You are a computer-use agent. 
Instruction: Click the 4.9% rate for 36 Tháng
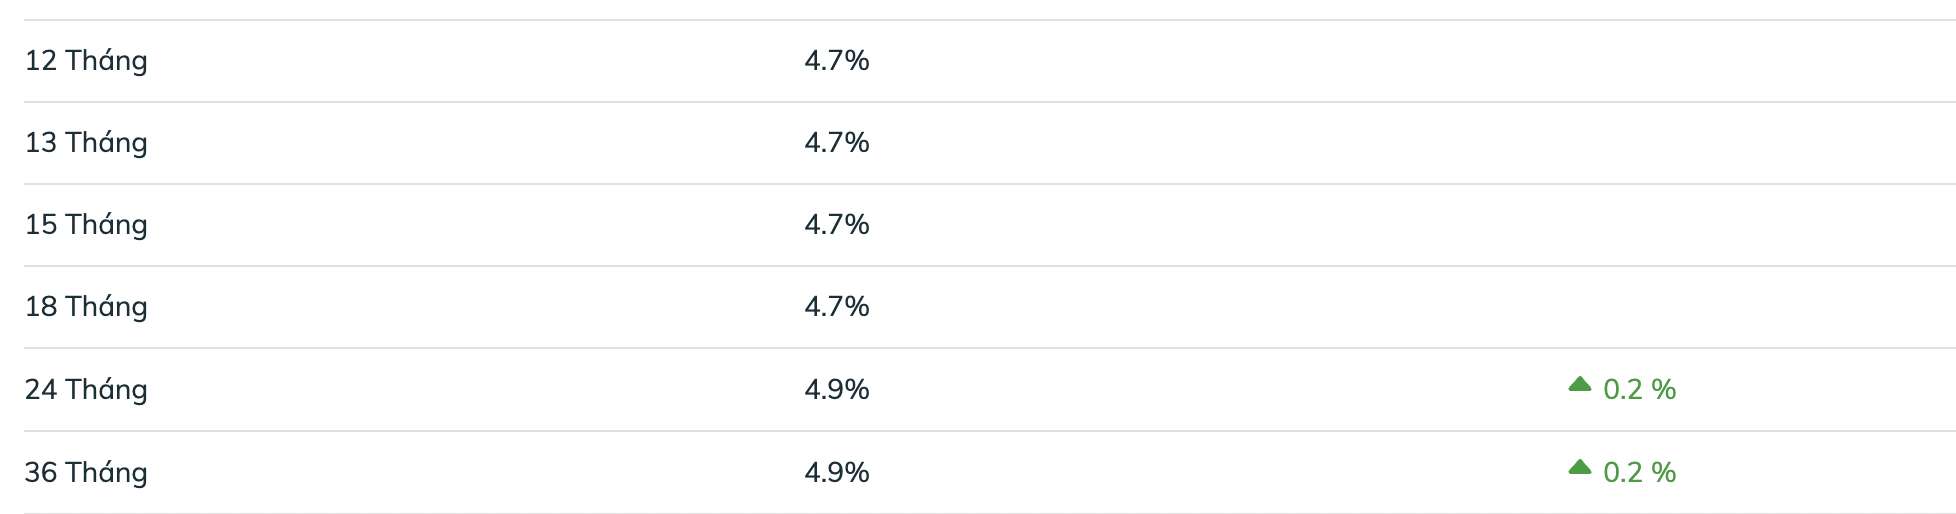(x=837, y=473)
